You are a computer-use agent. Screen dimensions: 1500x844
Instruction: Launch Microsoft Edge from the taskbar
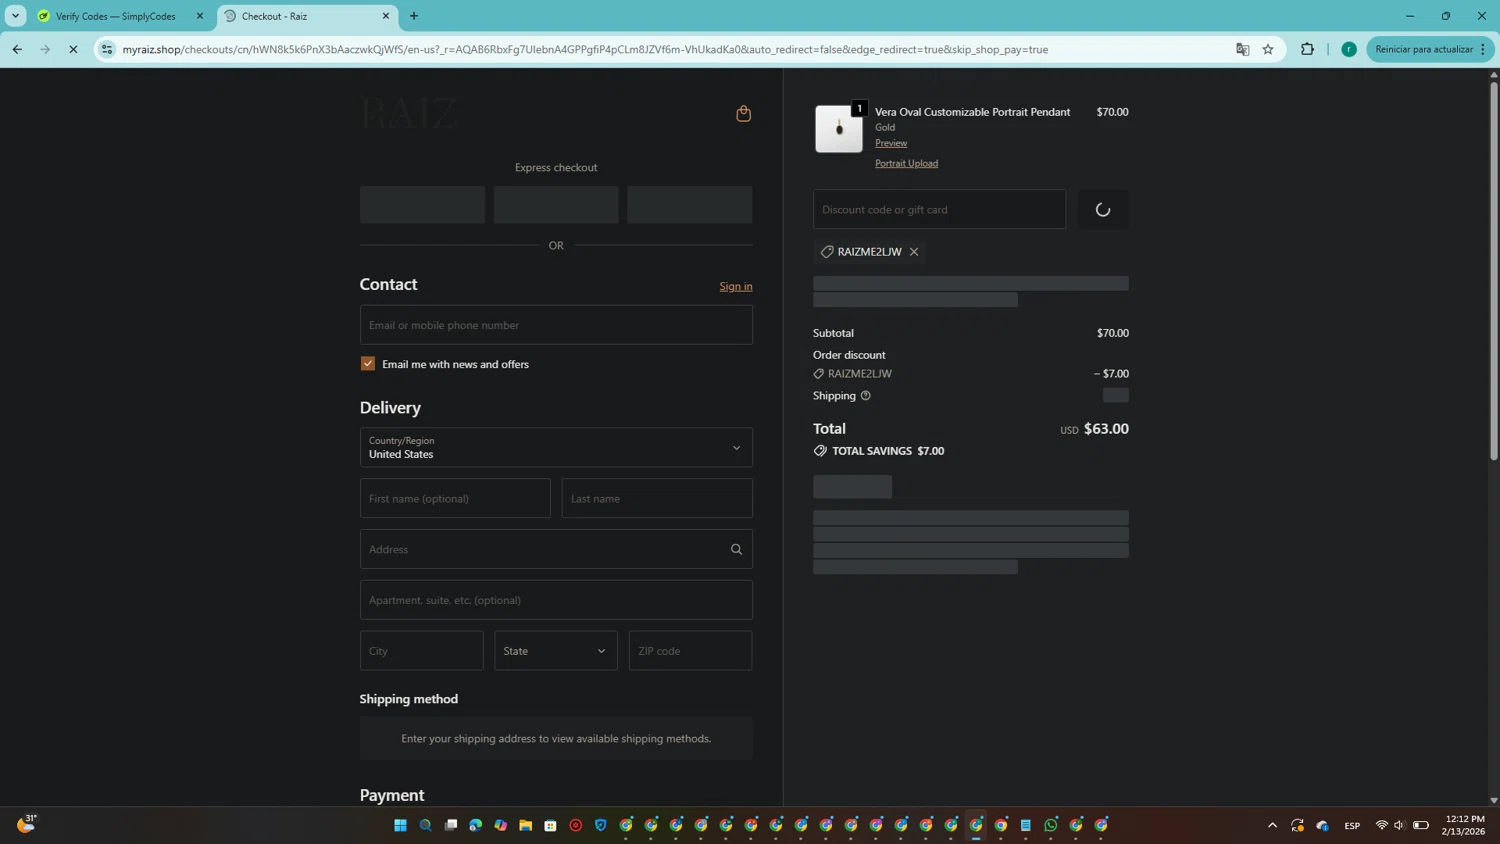[x=475, y=825]
